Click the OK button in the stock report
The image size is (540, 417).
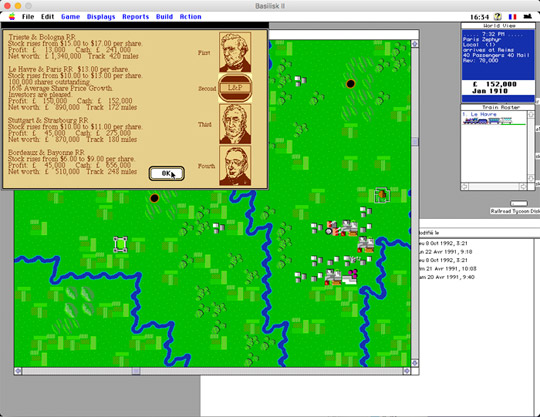tap(167, 174)
